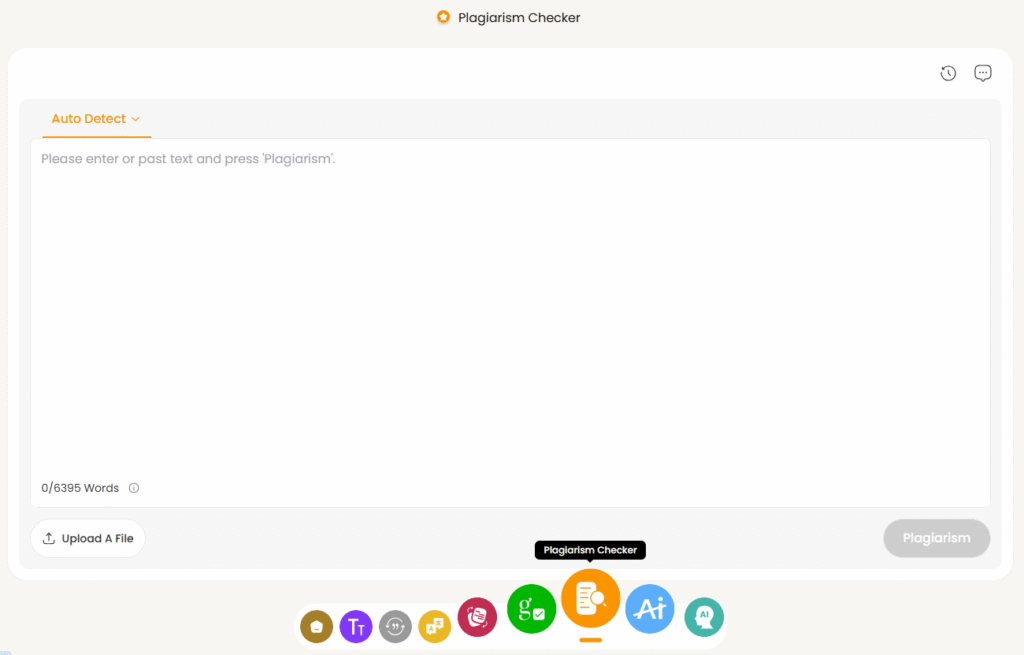The width and height of the screenshot is (1024, 655).
Task: Open the yellow translator tool icon
Action: click(x=435, y=626)
